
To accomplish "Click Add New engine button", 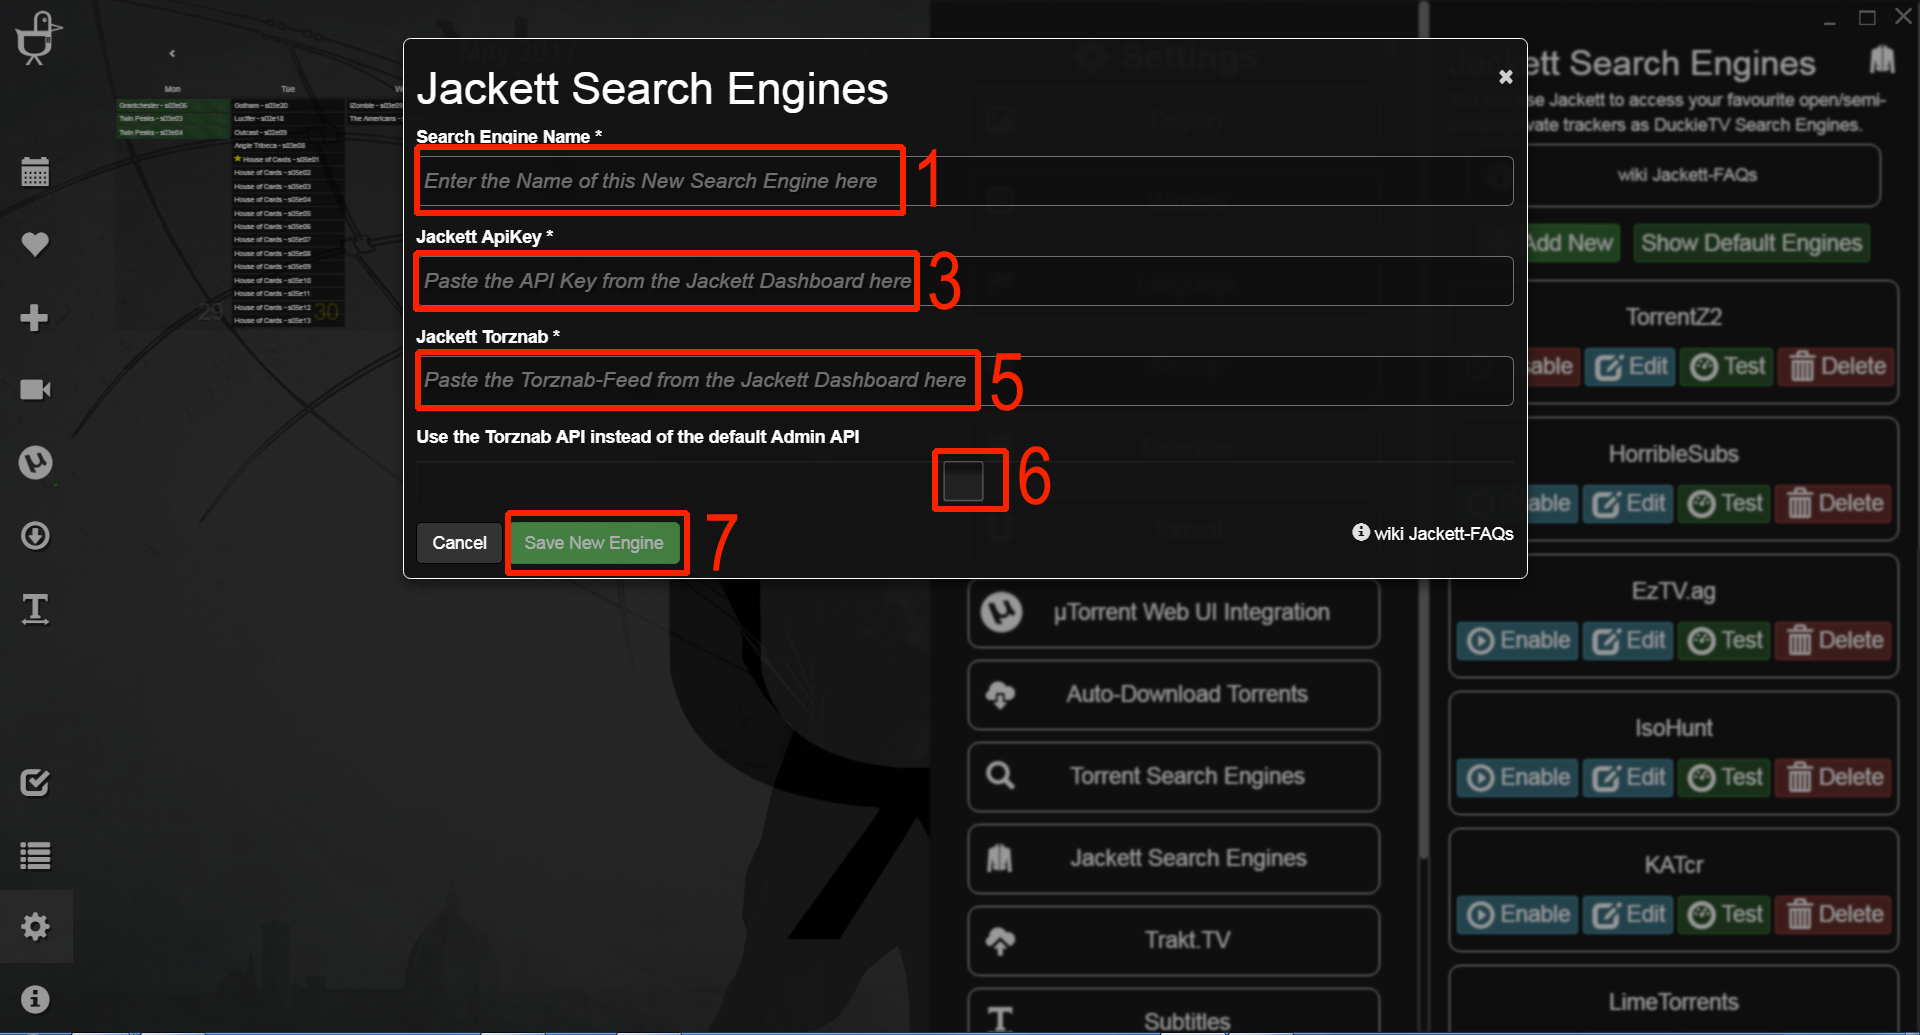I will [1573, 243].
